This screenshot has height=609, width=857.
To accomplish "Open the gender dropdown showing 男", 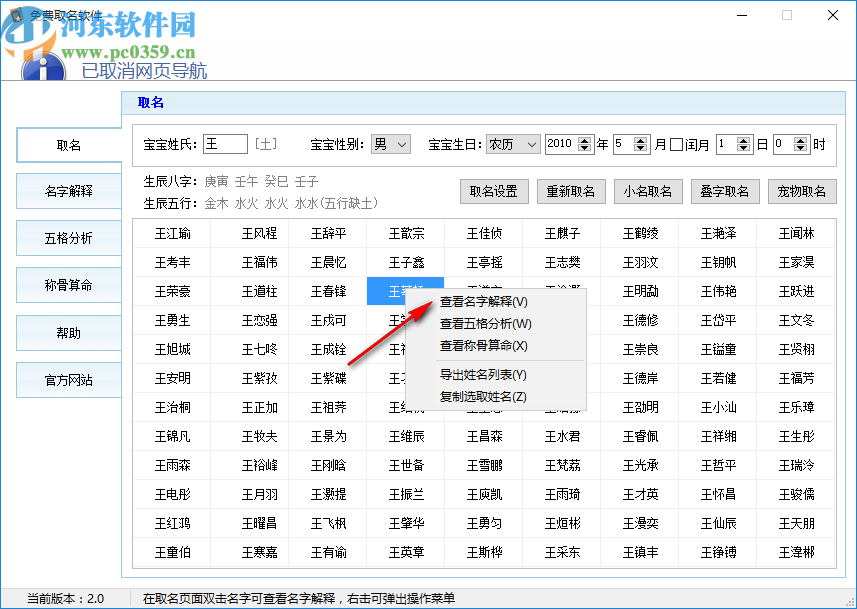I will tap(390, 143).
